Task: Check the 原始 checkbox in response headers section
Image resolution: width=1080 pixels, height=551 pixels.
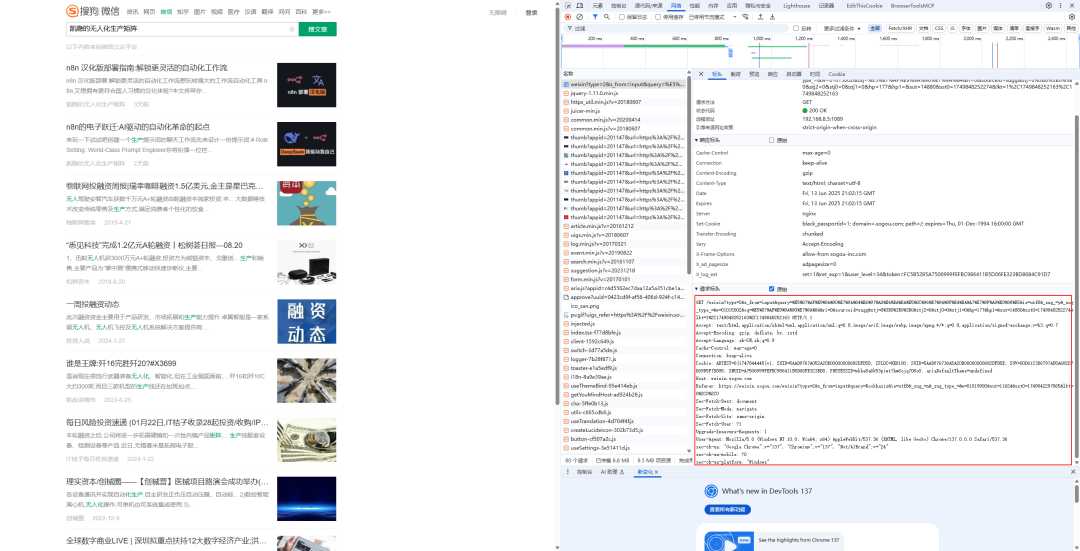Action: pos(771,140)
